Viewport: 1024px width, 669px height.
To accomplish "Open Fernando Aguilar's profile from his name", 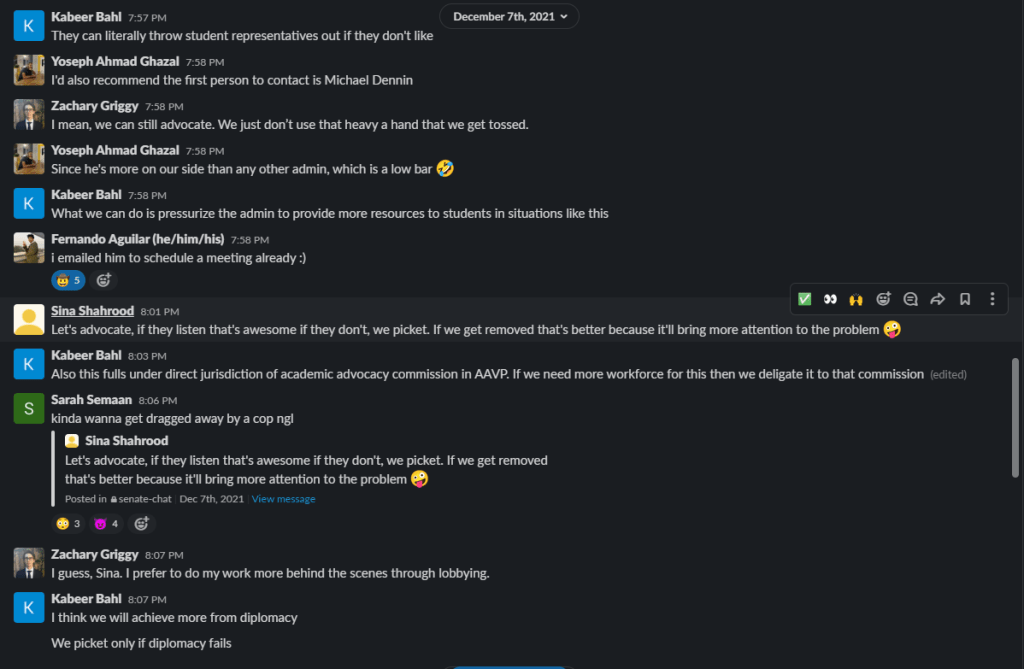I will tap(137, 239).
